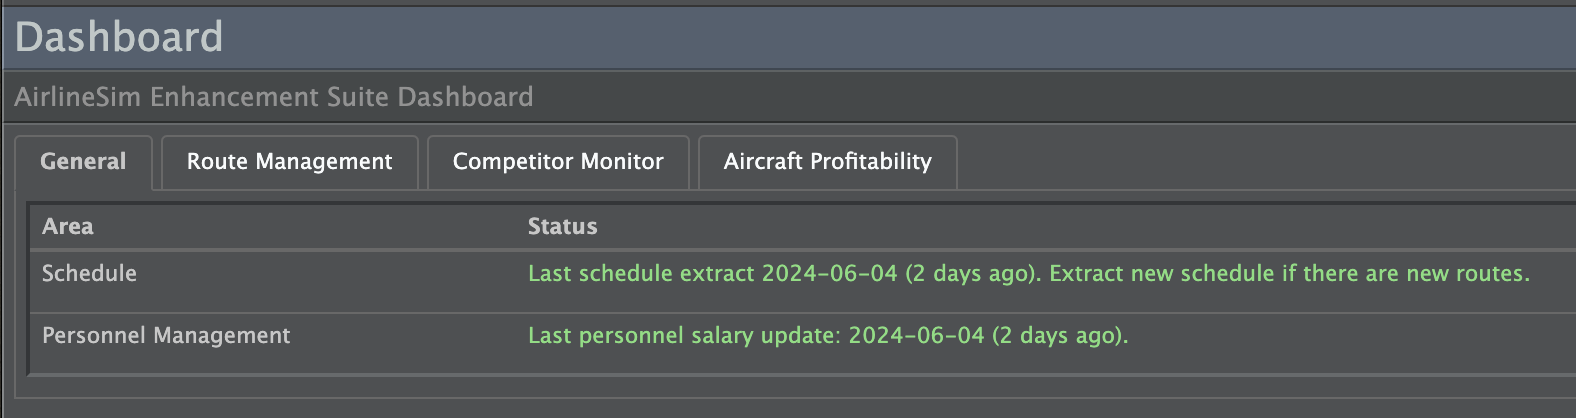The height and width of the screenshot is (418, 1576).
Task: Click the Area column header
Action: click(68, 227)
